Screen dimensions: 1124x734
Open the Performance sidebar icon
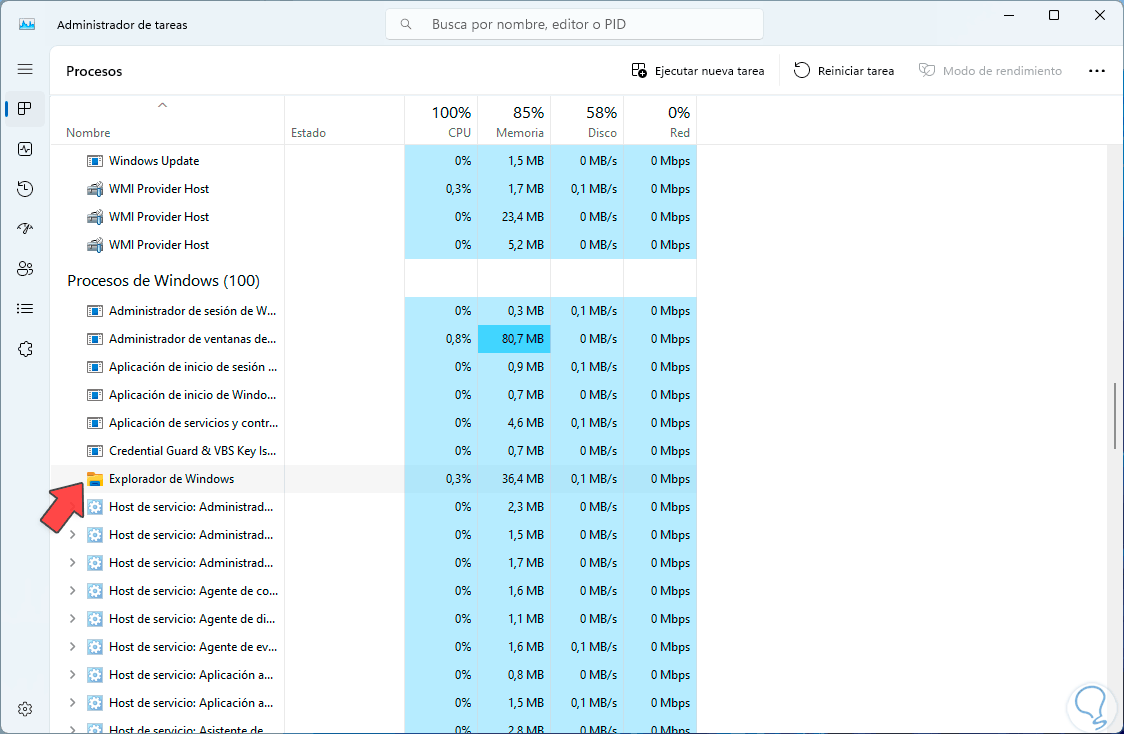click(x=25, y=149)
